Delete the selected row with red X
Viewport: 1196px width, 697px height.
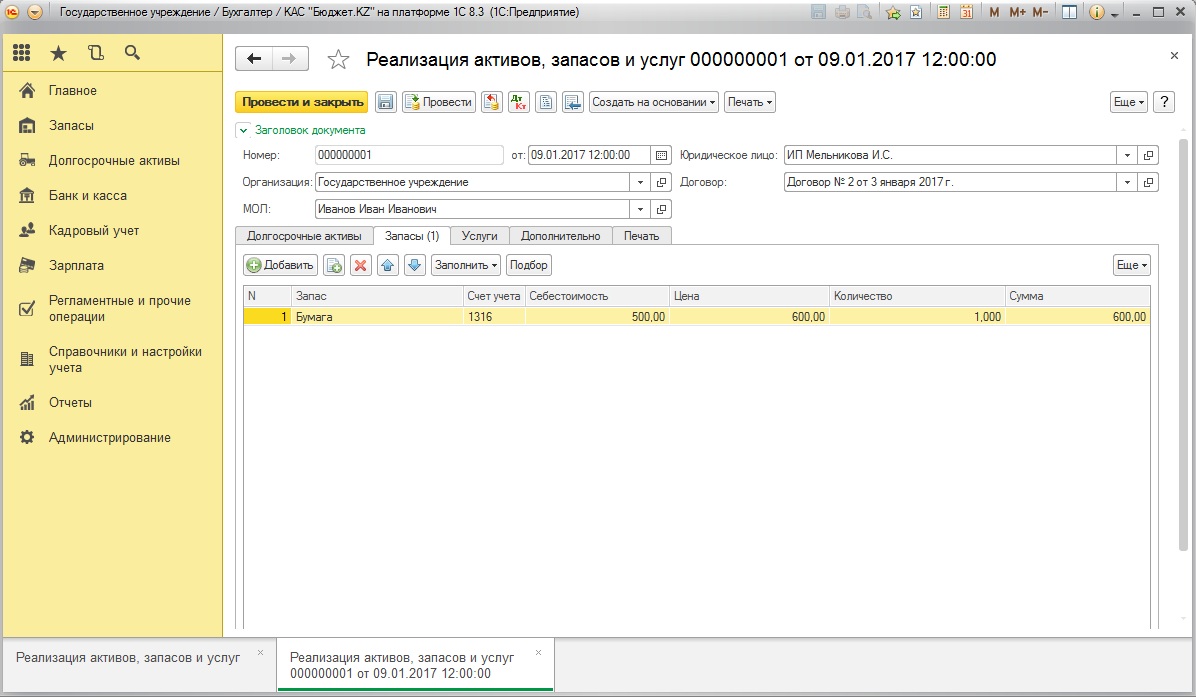tap(361, 265)
